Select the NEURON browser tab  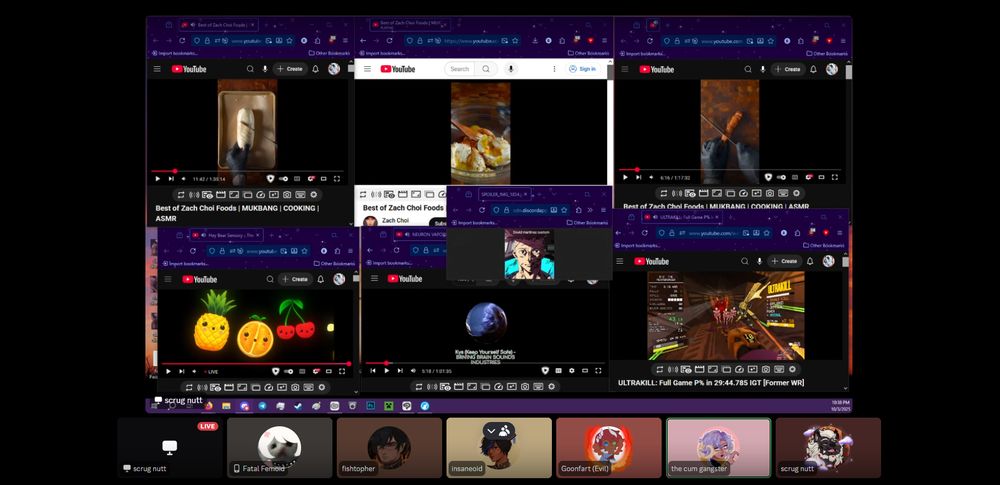click(x=418, y=234)
